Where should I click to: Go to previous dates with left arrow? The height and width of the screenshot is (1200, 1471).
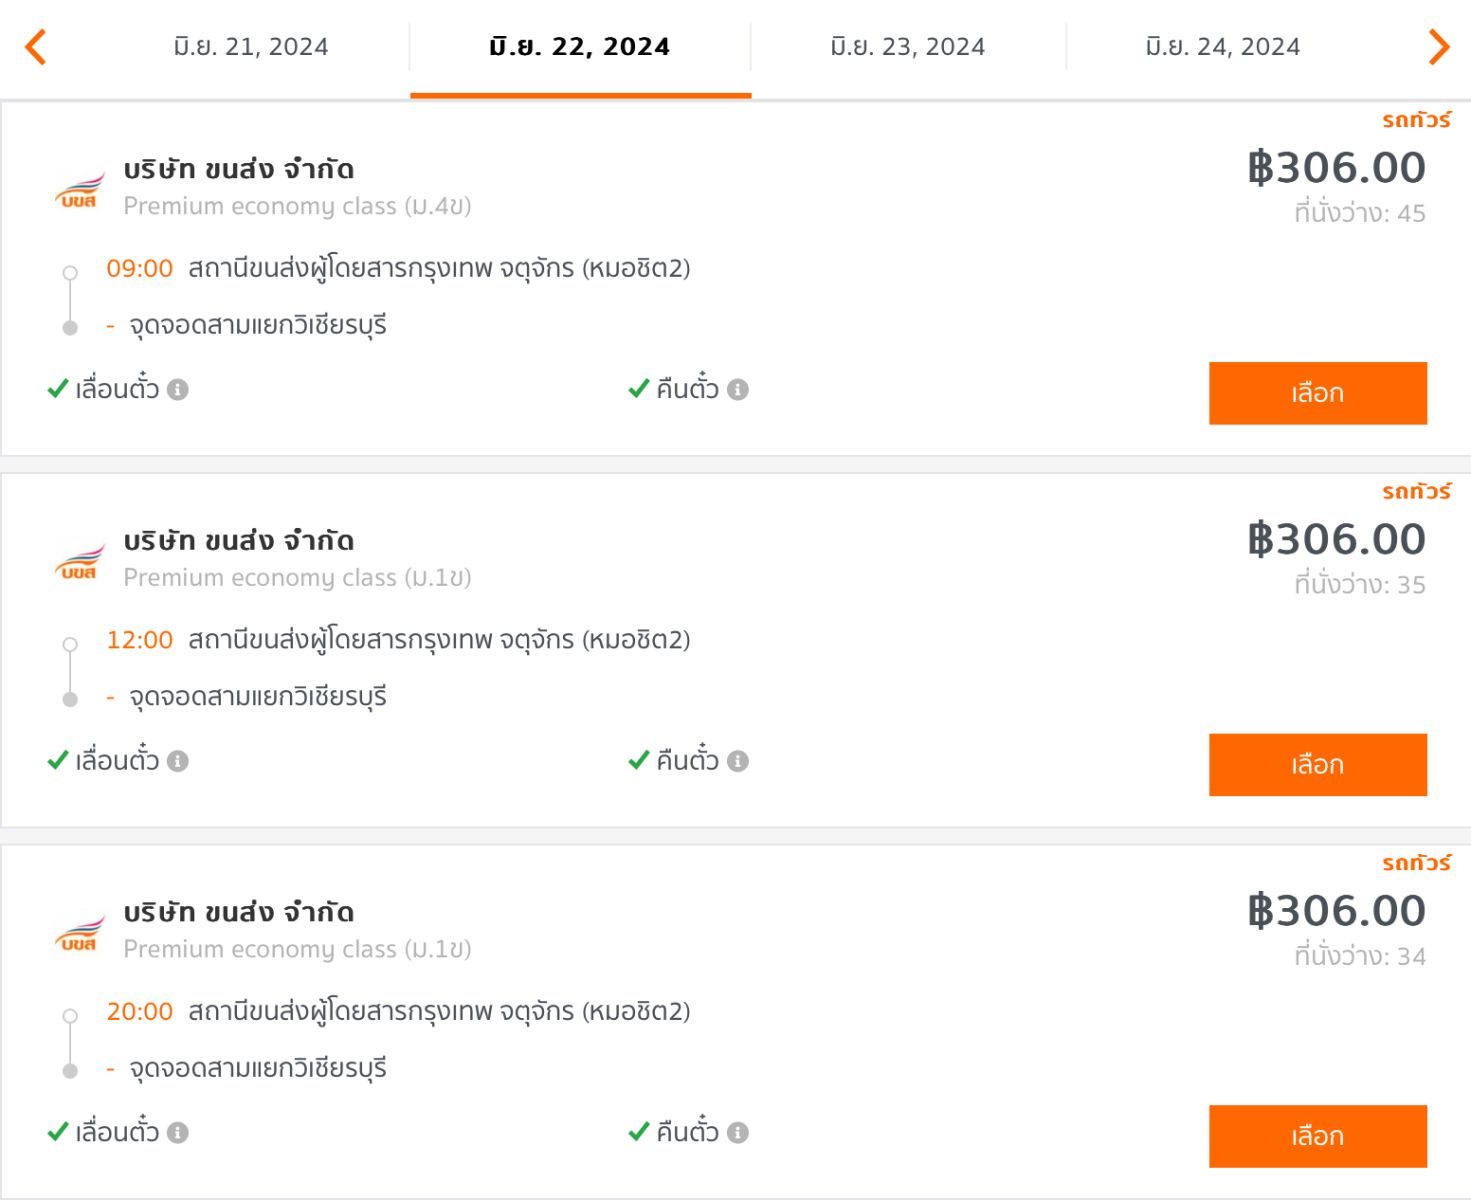(36, 47)
